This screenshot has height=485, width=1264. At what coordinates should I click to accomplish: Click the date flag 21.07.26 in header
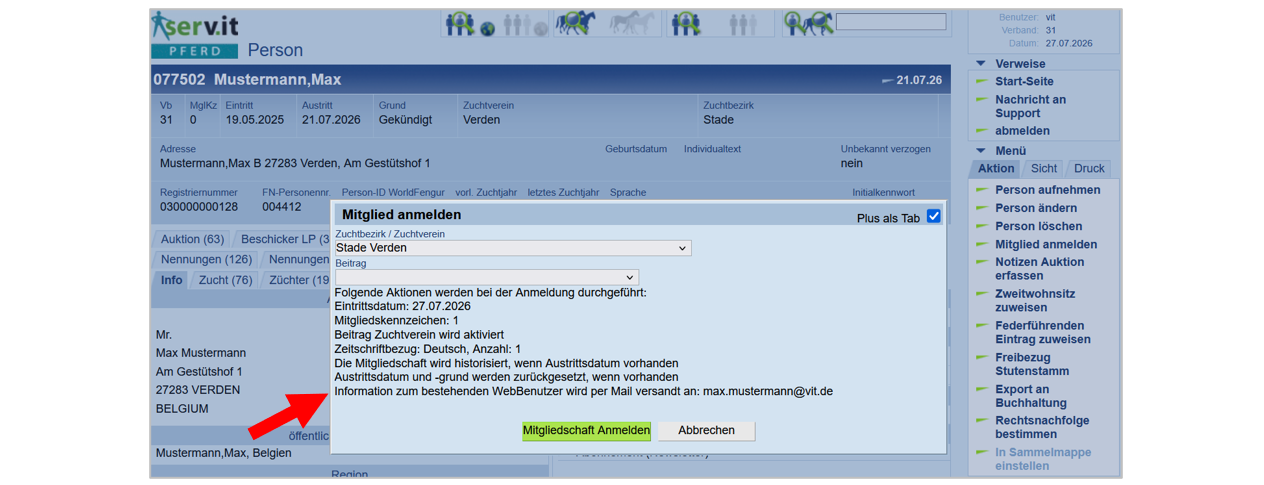click(x=911, y=80)
